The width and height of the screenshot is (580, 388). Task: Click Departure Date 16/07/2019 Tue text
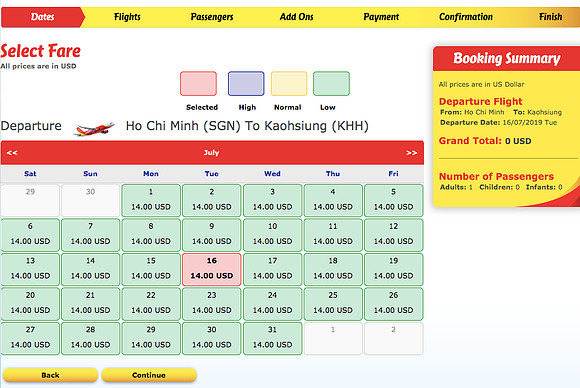coord(498,122)
